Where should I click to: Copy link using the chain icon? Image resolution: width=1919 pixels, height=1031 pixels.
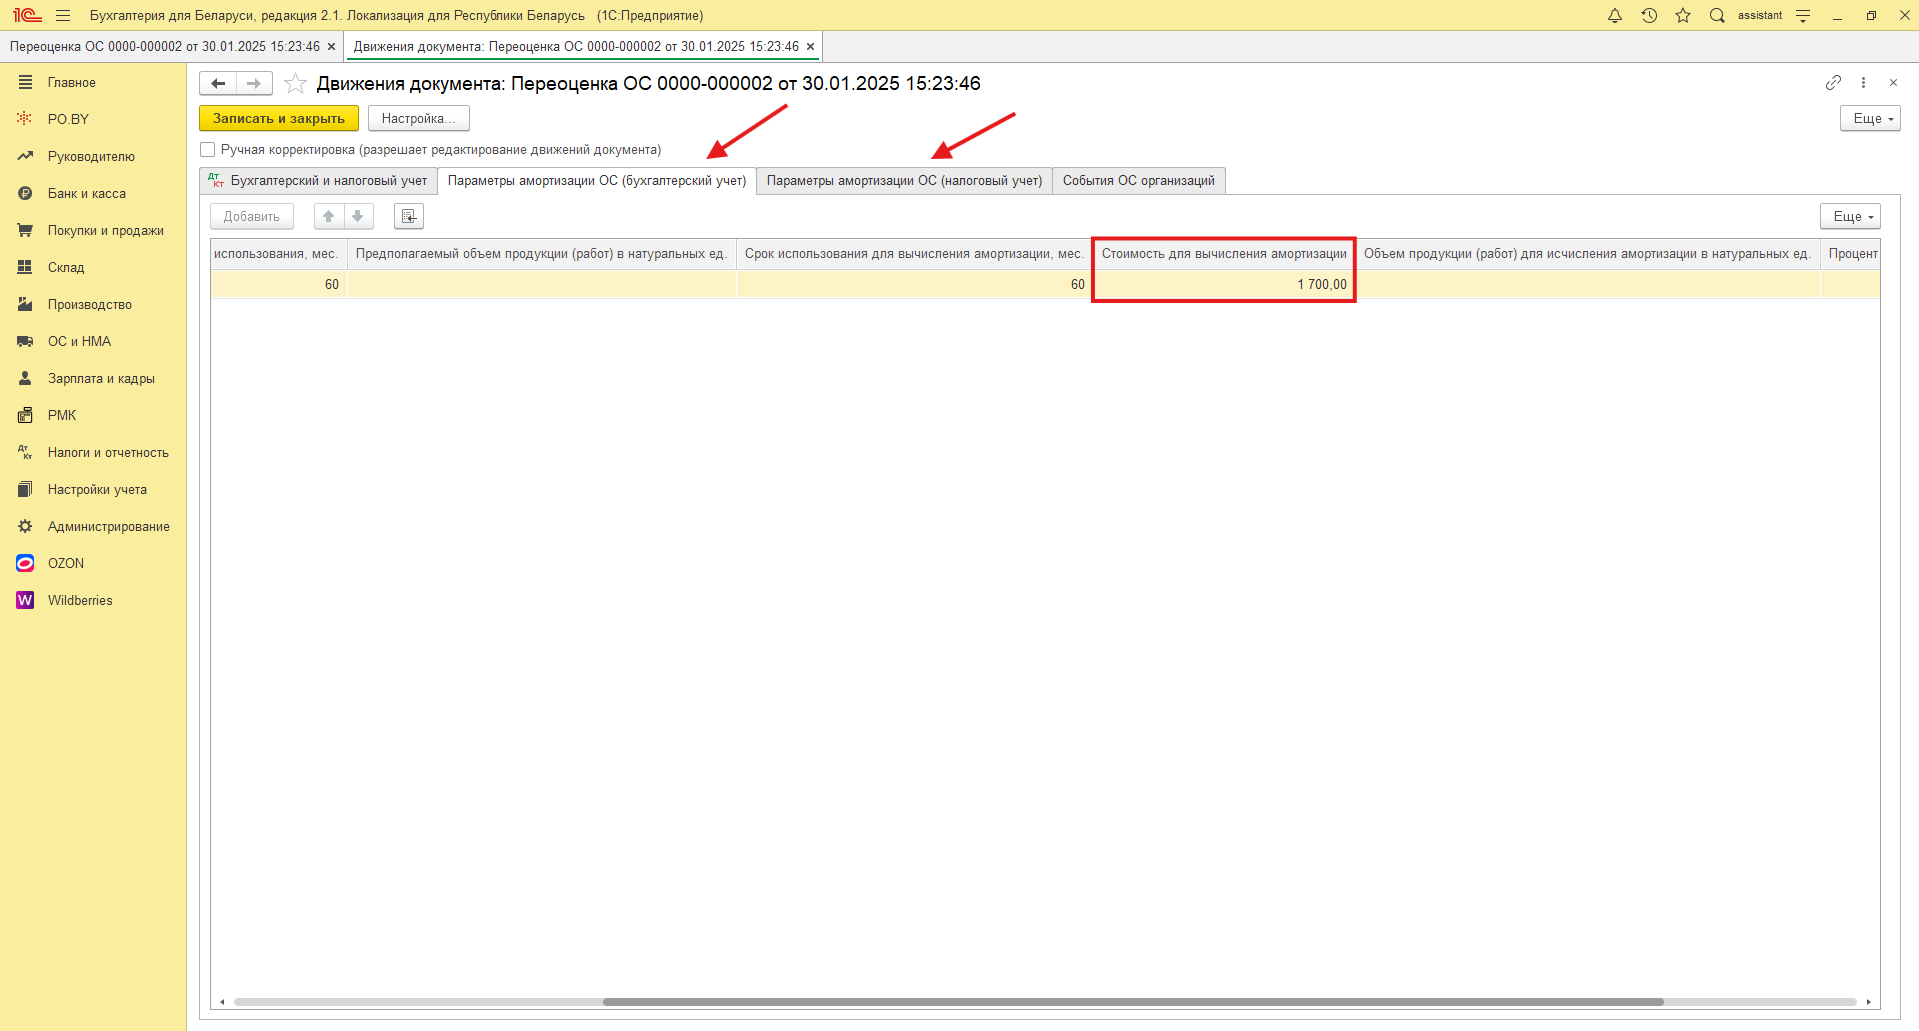coord(1833,83)
